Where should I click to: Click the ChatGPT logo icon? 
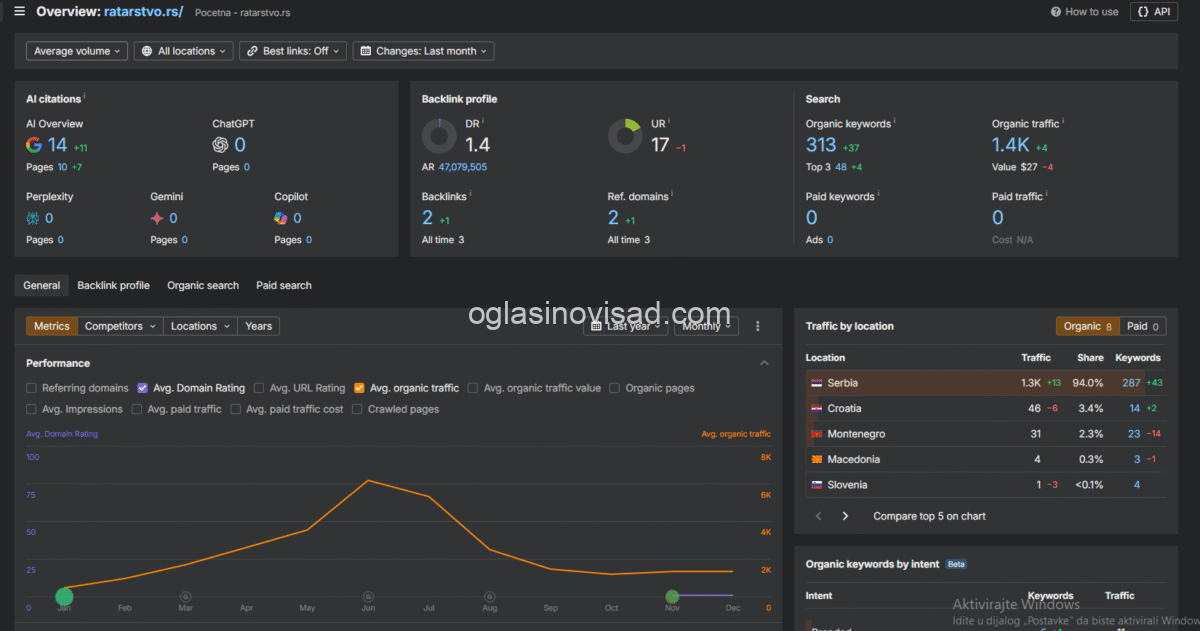220,145
